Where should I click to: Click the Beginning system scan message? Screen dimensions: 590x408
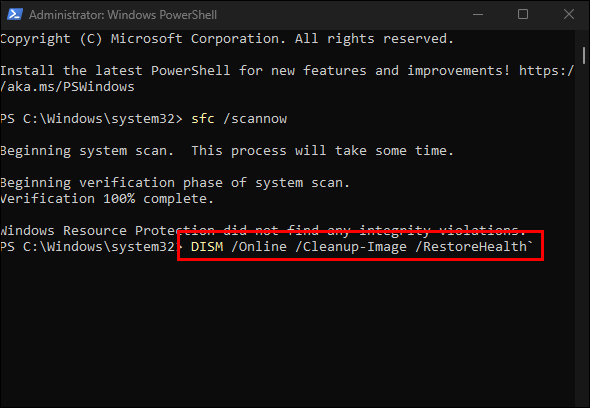click(x=227, y=151)
